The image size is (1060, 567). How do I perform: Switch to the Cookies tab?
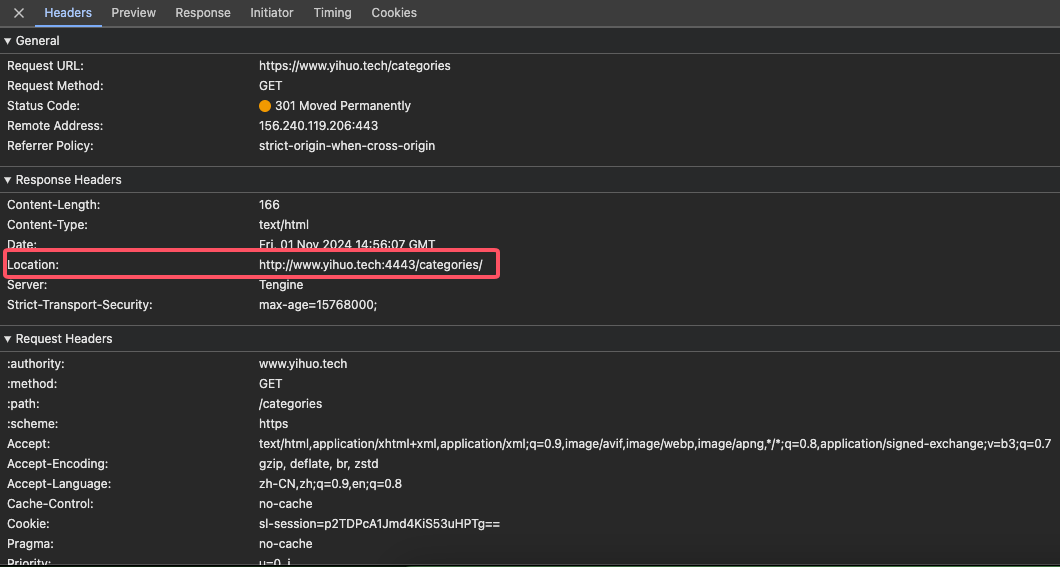coord(394,13)
